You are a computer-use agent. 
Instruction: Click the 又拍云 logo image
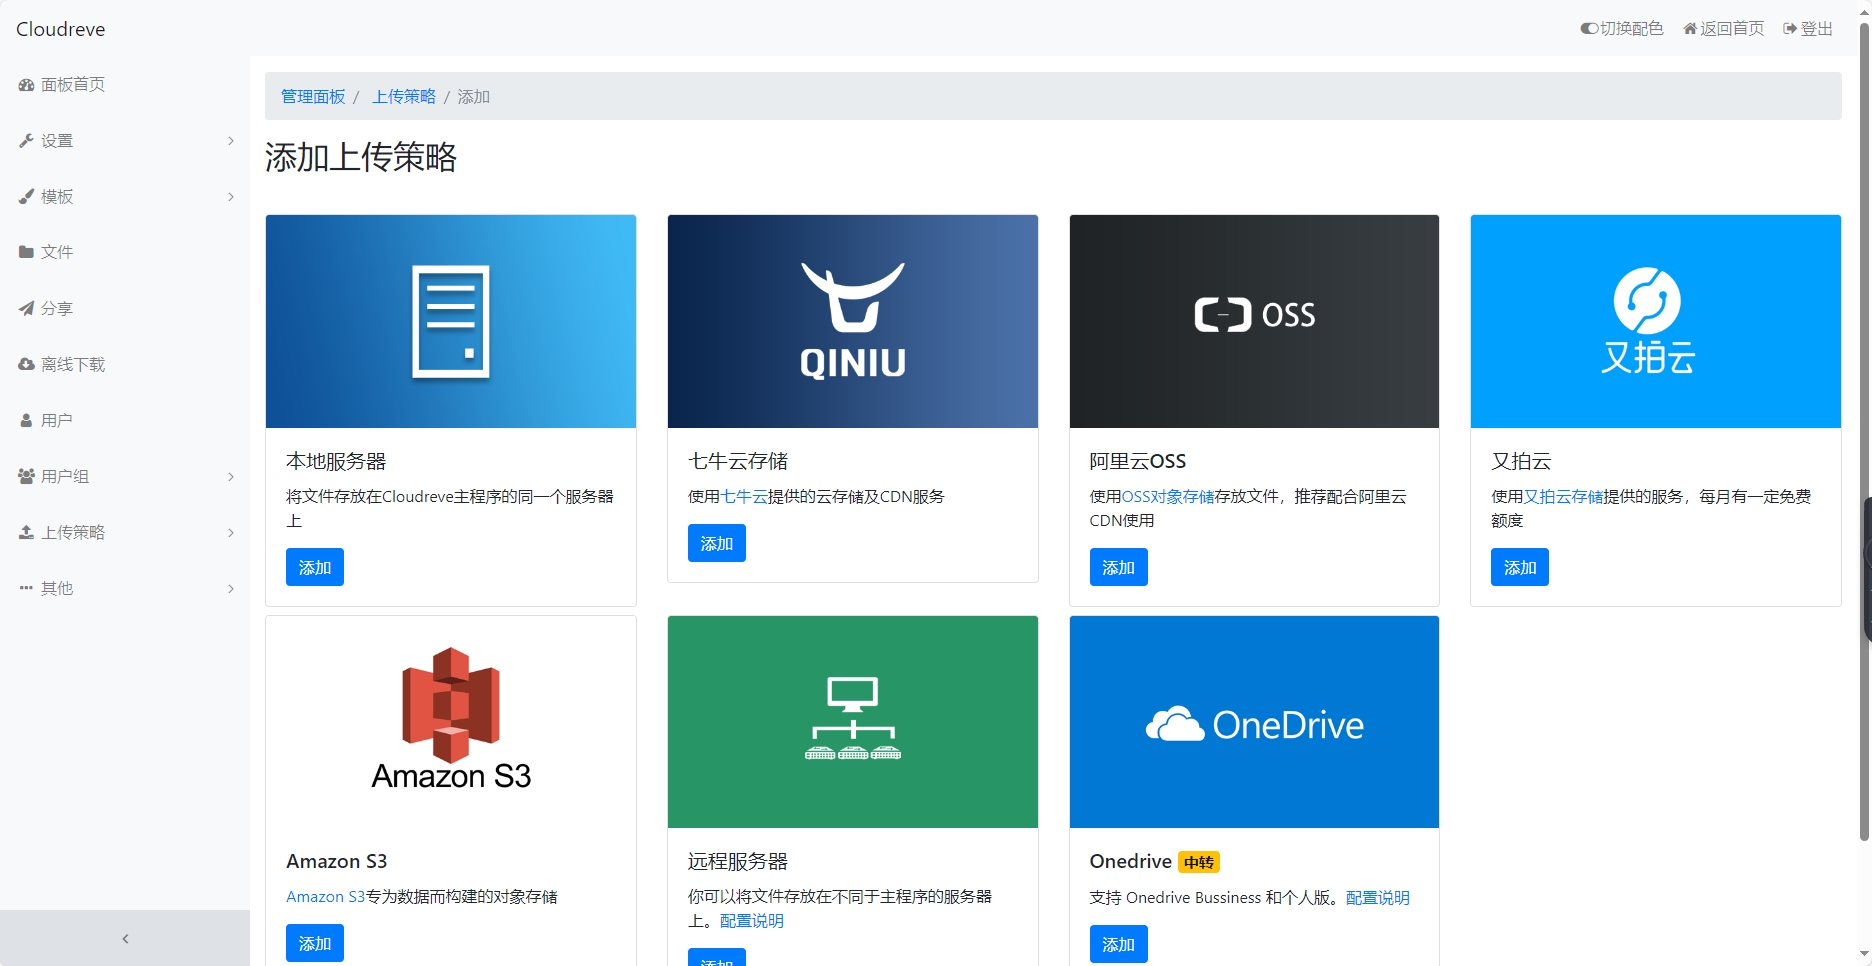pyautogui.click(x=1656, y=321)
